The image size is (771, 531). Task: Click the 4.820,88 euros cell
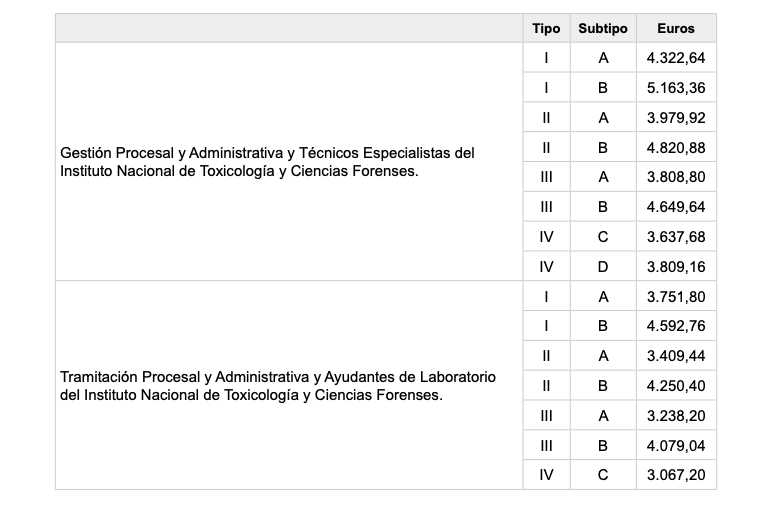tap(676, 148)
